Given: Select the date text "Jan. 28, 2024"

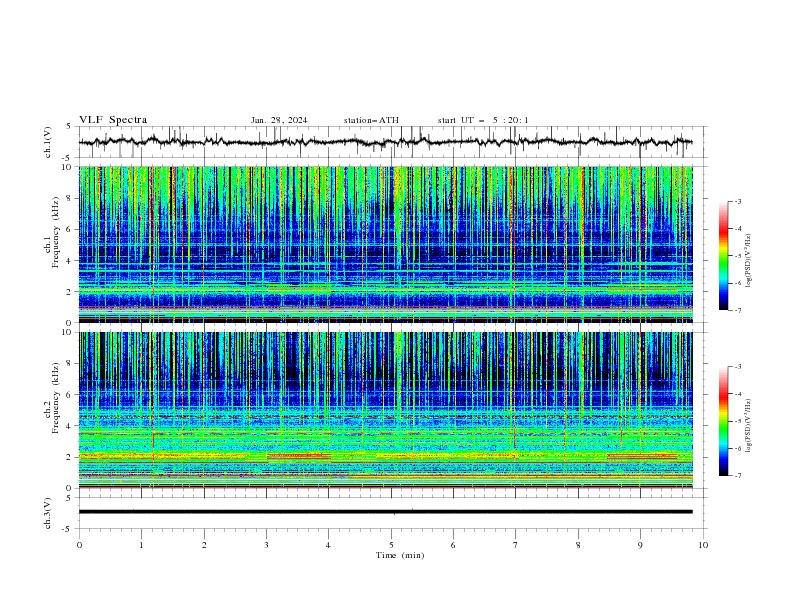Looking at the screenshot, I should [x=279, y=120].
